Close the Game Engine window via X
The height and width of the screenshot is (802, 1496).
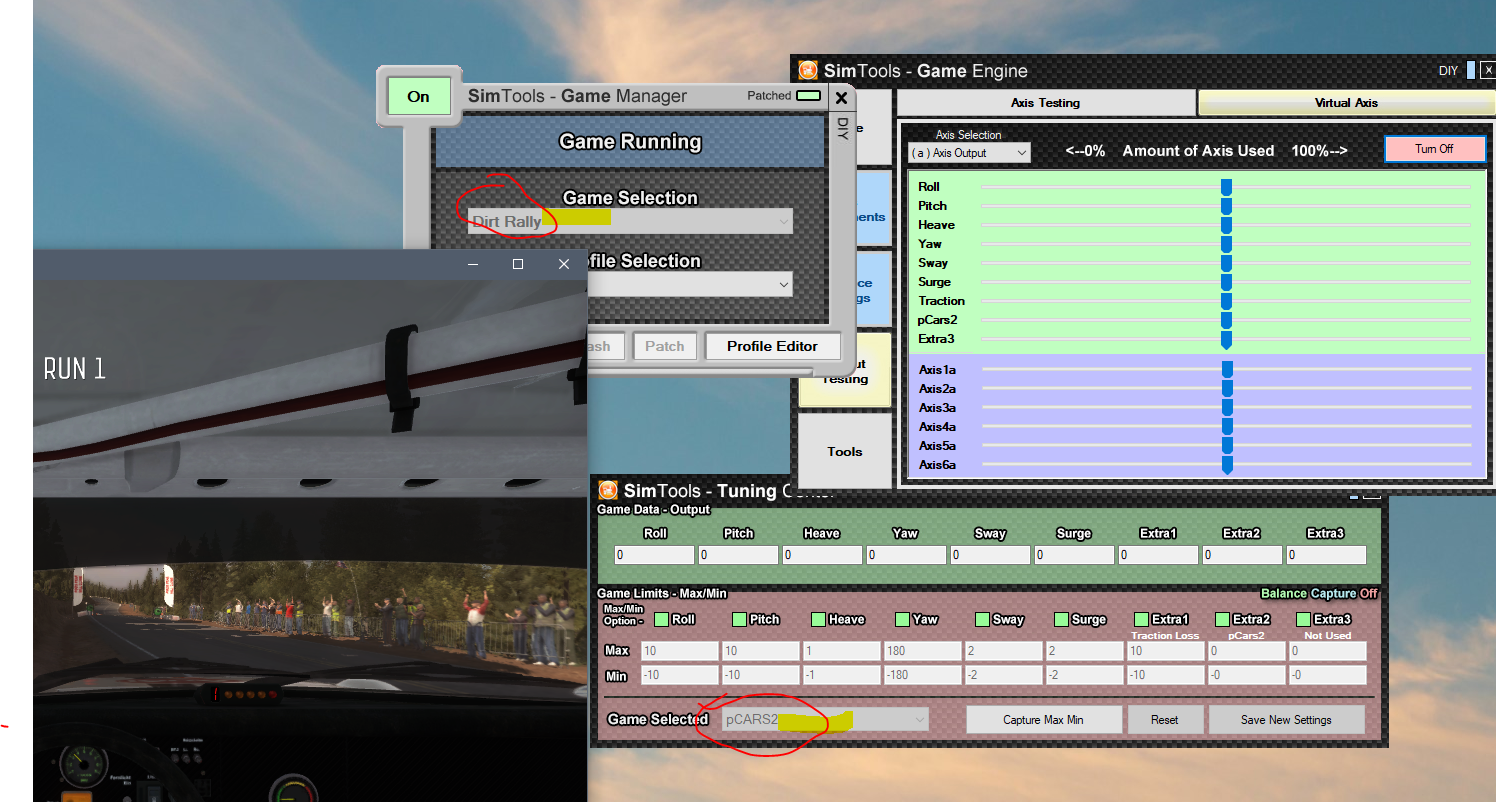coord(1488,70)
